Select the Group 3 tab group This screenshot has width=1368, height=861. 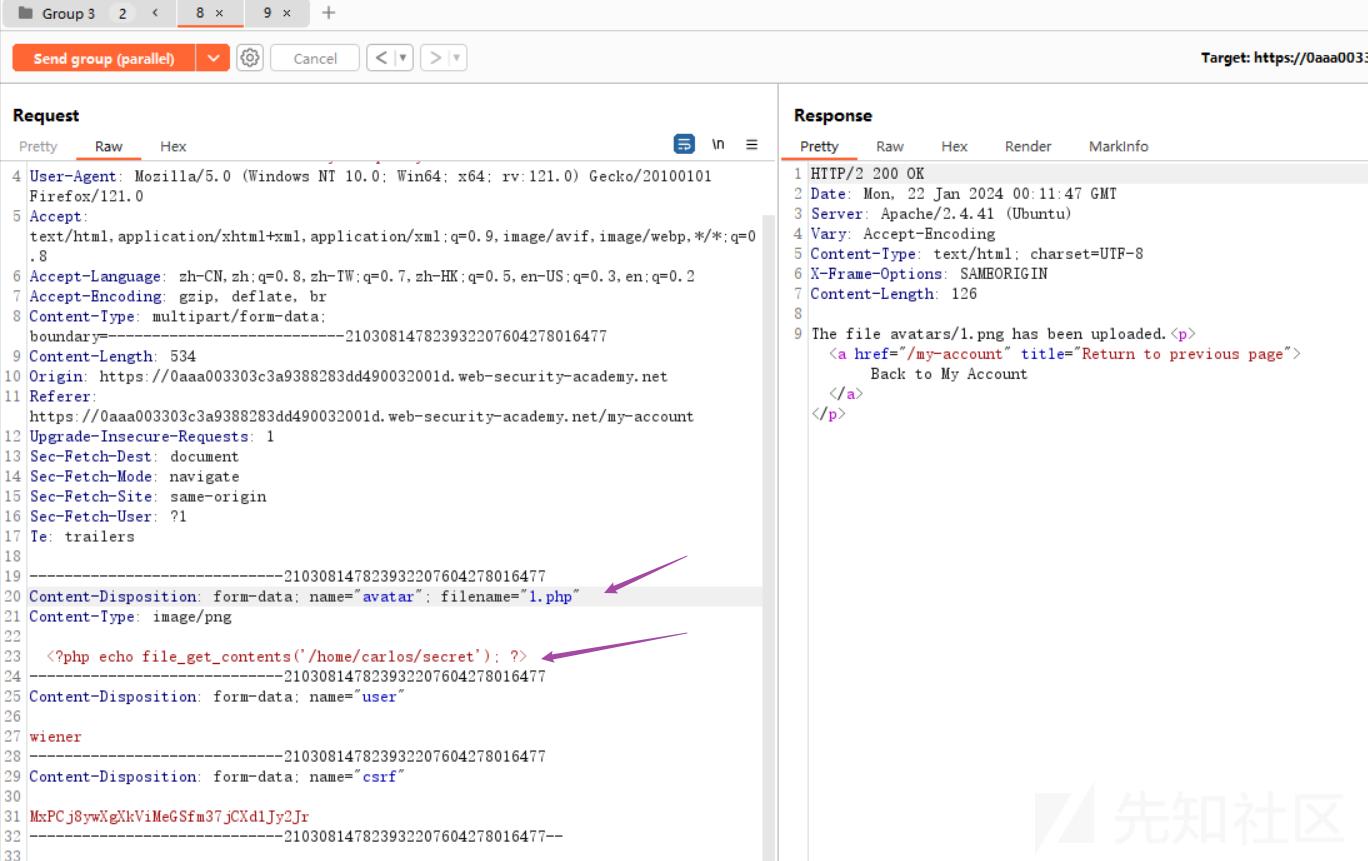point(69,13)
